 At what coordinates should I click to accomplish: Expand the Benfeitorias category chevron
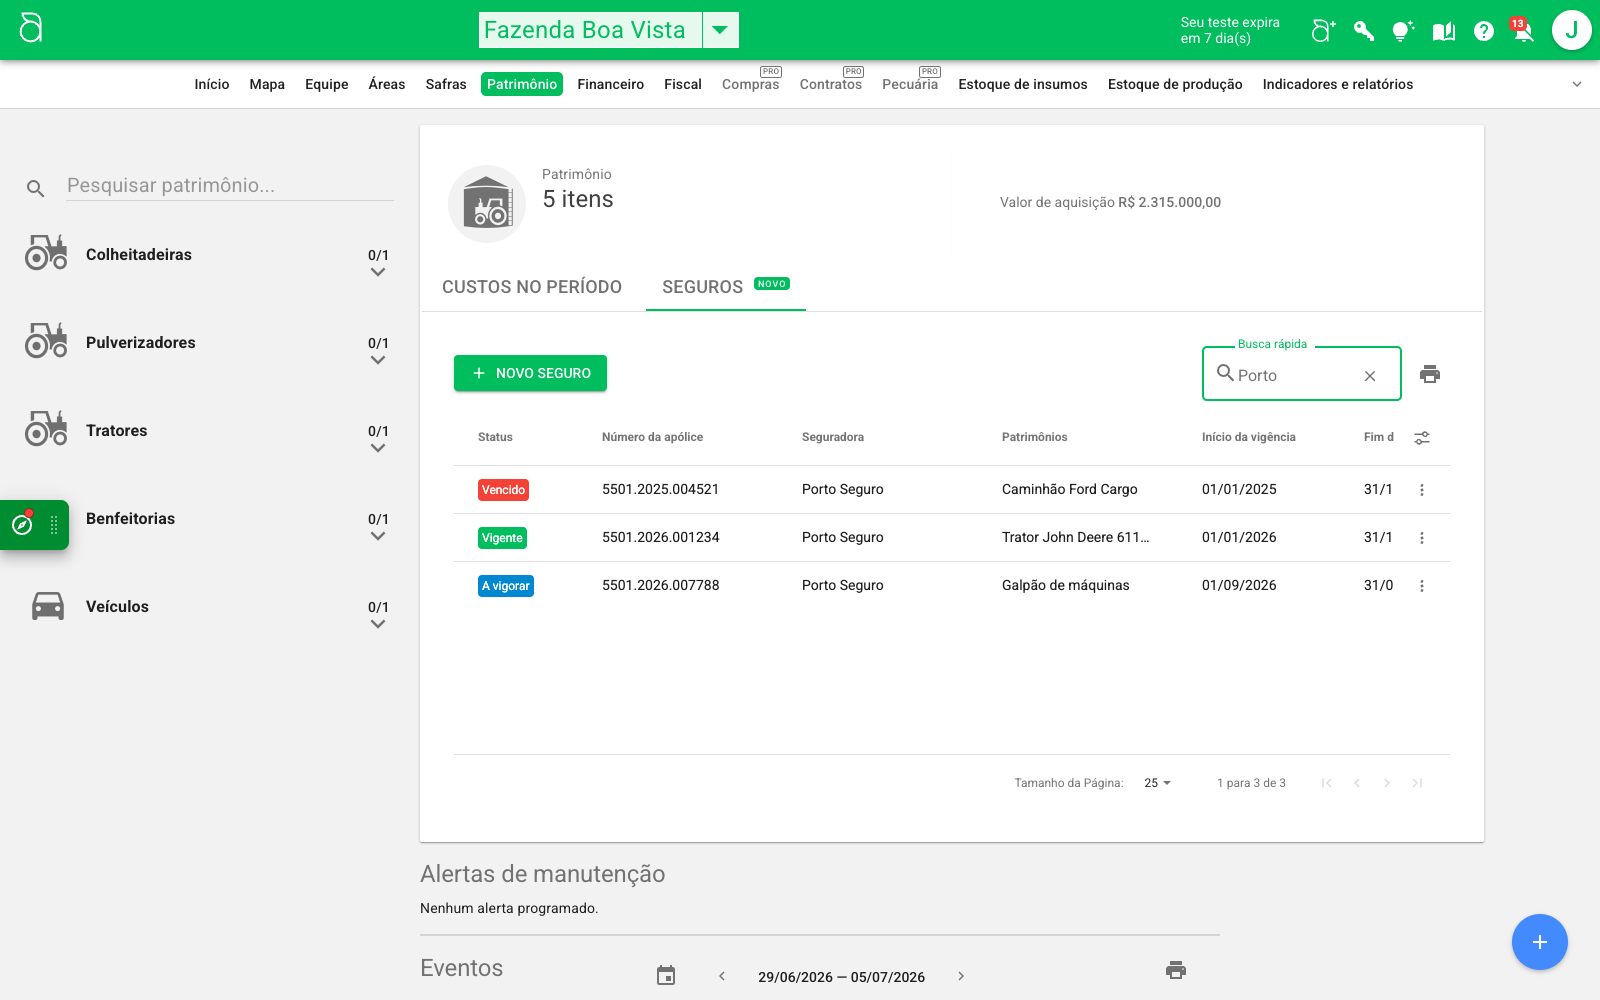(378, 536)
